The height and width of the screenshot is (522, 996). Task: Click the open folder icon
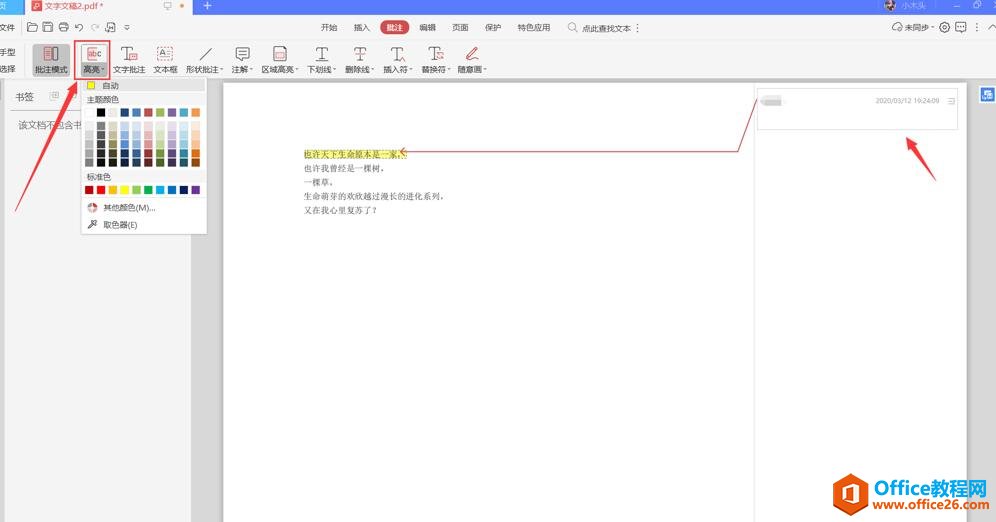[33, 28]
